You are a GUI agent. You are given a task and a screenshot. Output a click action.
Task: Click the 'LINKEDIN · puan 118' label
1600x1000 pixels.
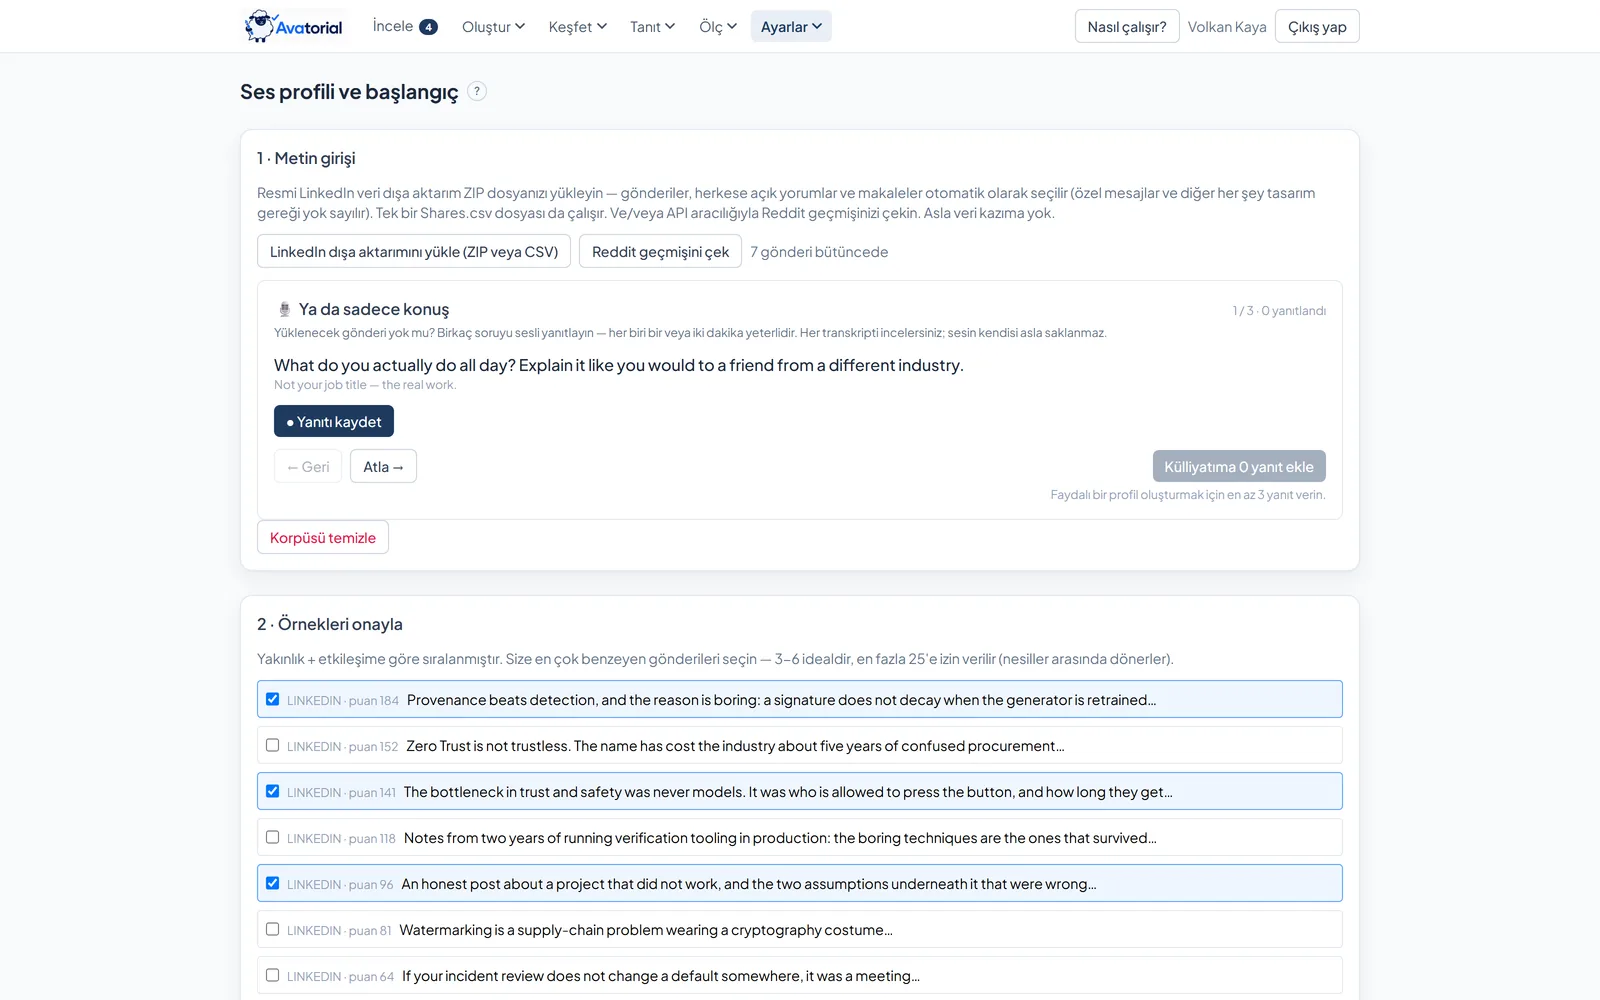click(341, 839)
